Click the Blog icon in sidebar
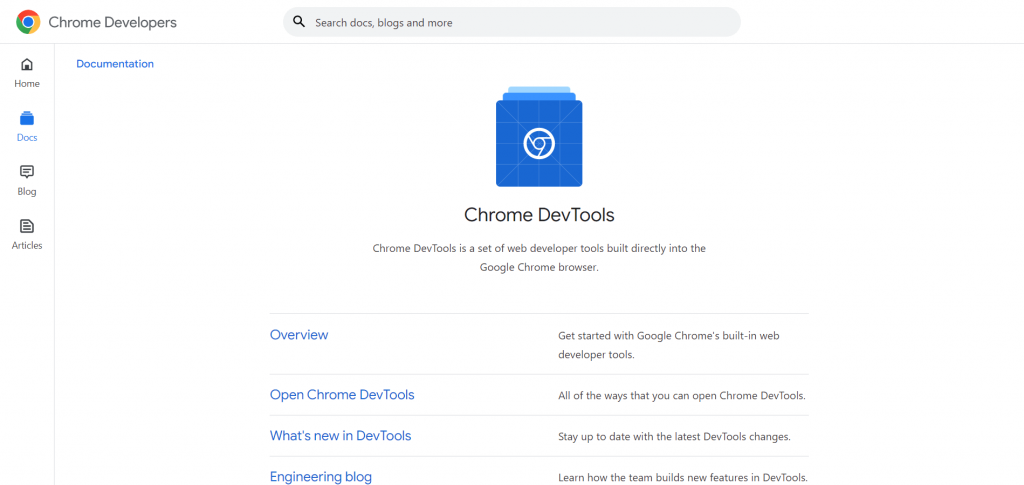 point(27,172)
